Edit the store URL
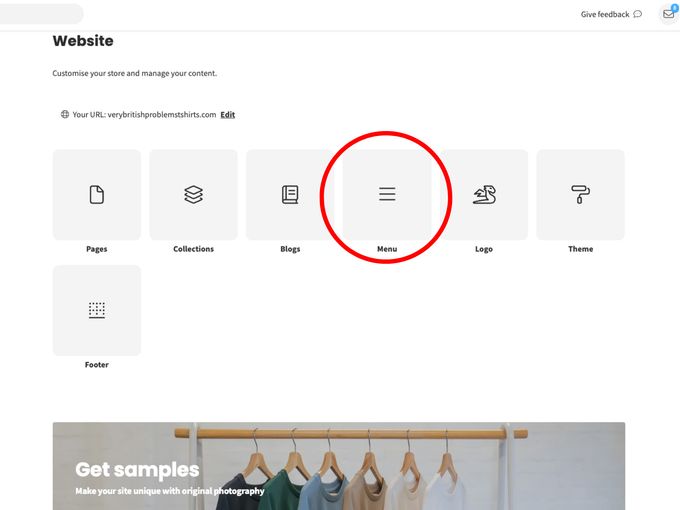Screen dimensions: 680x510 coord(228,114)
